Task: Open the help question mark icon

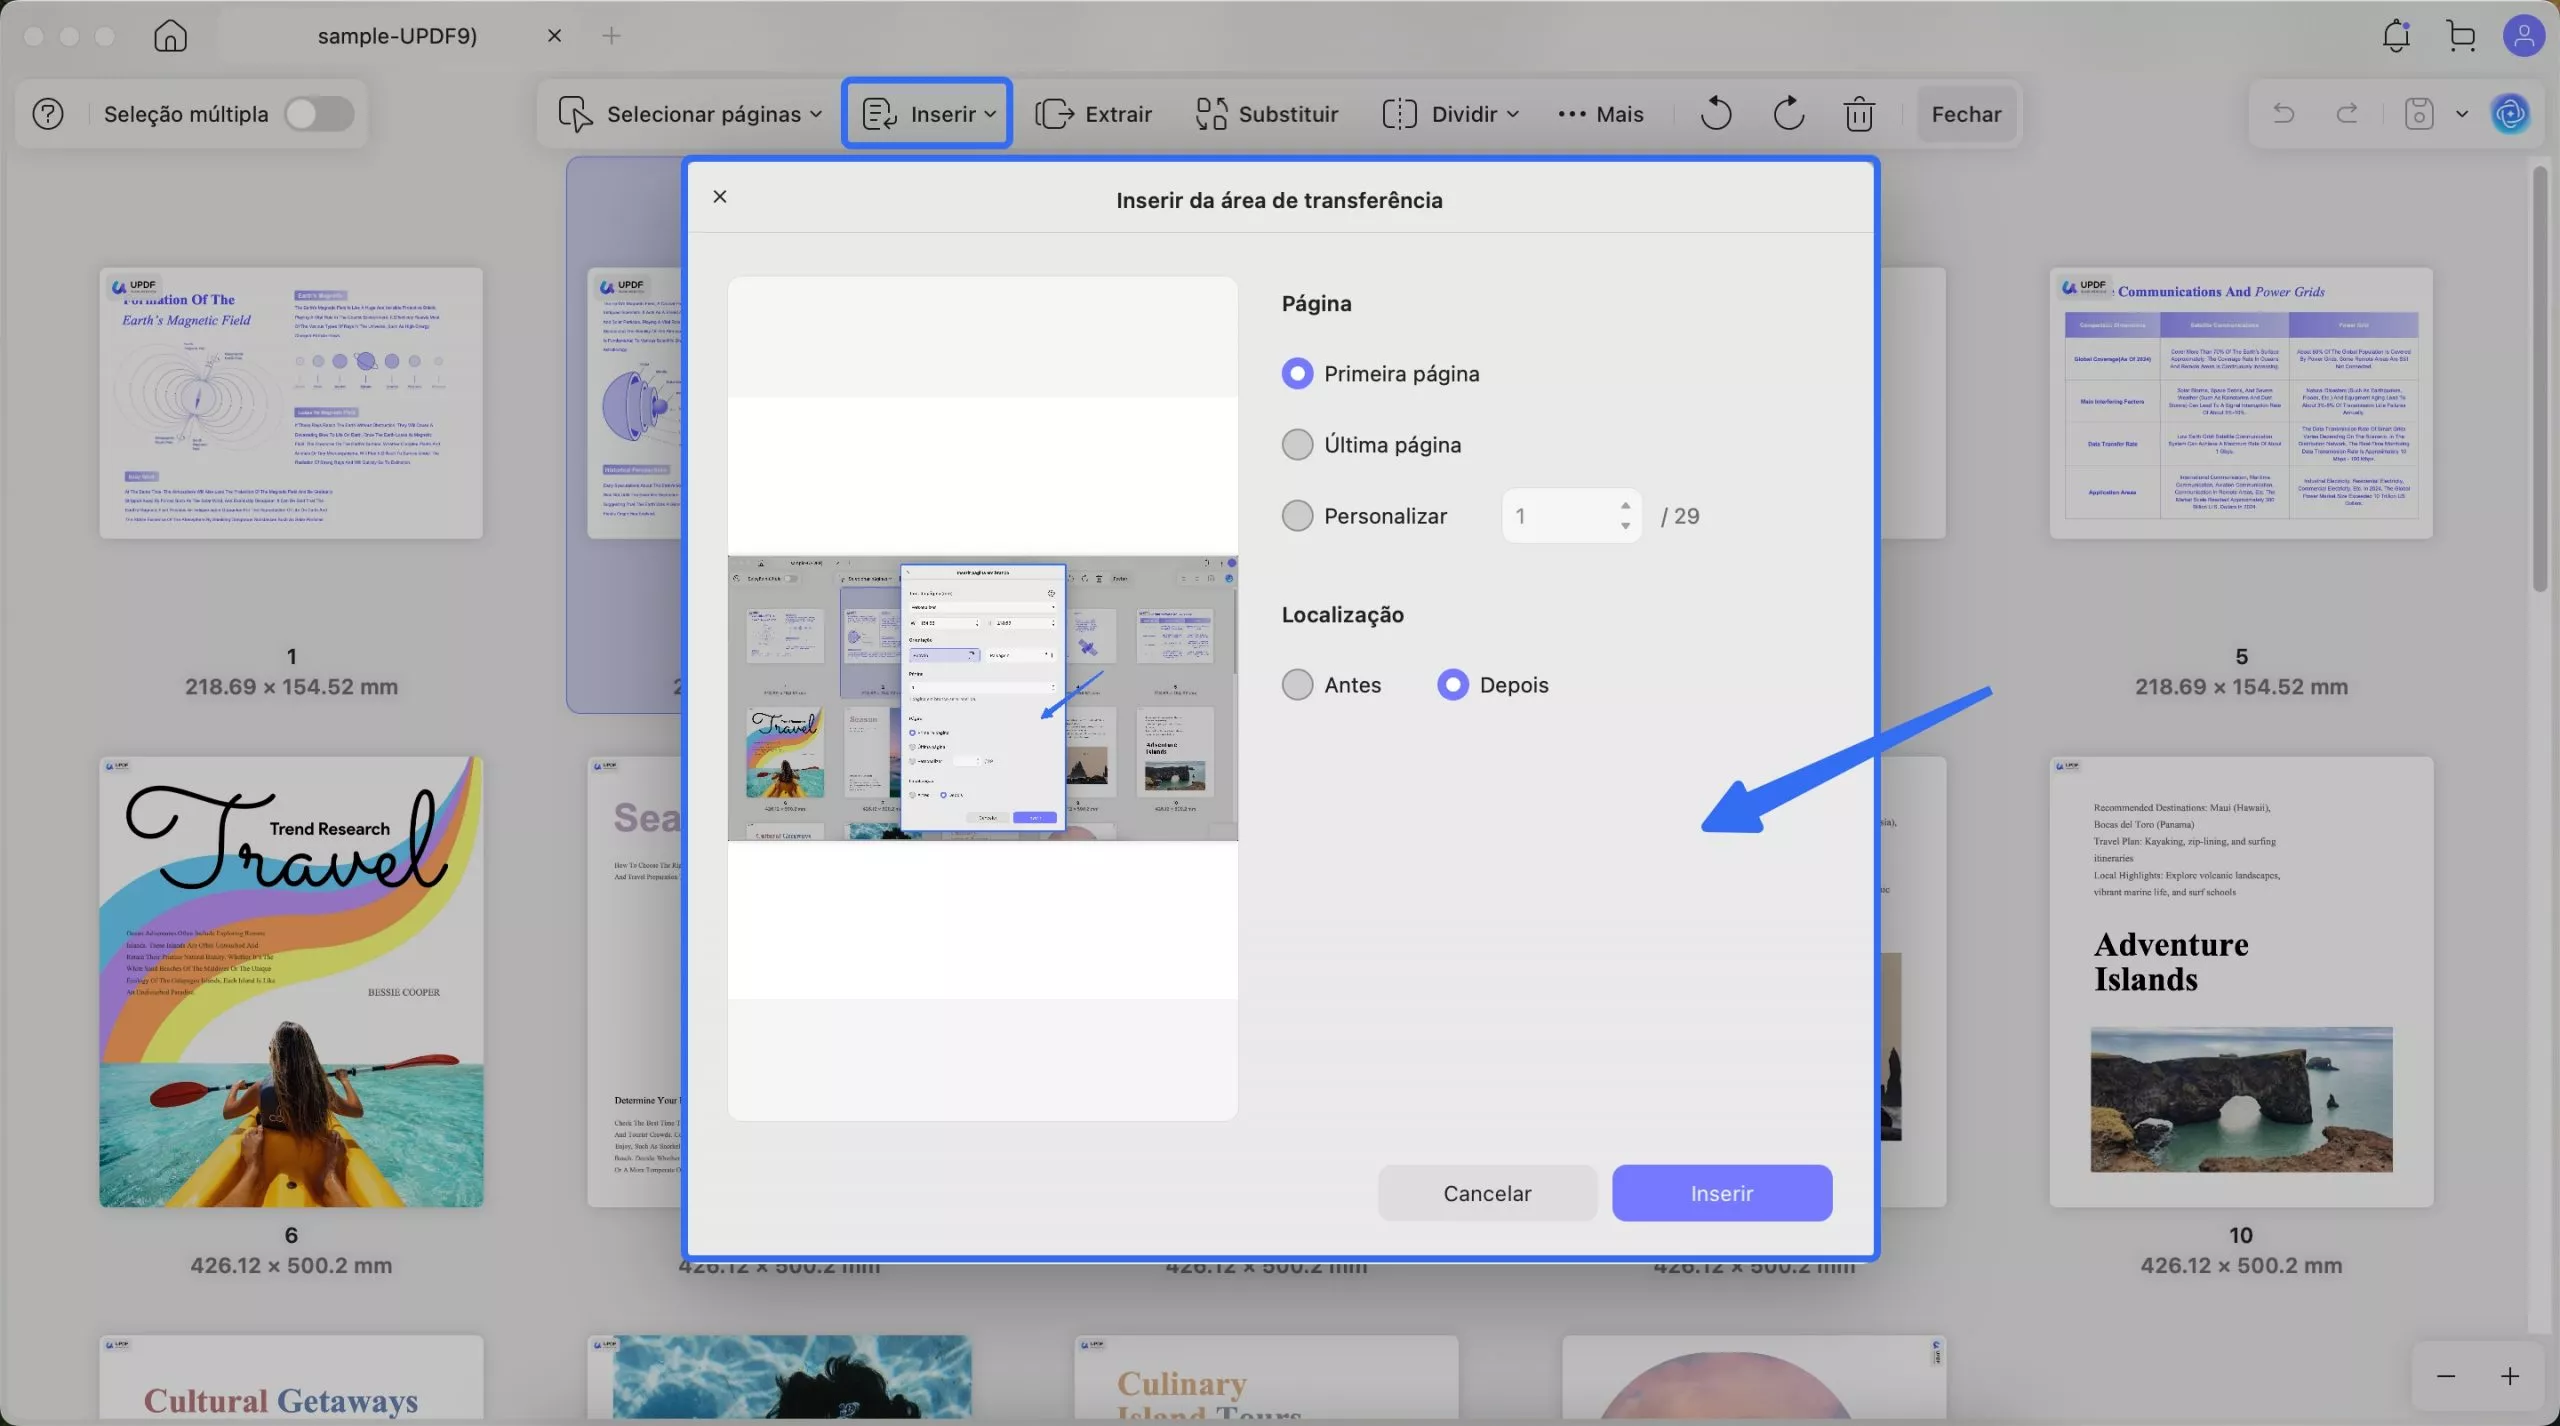Action: 48,114
